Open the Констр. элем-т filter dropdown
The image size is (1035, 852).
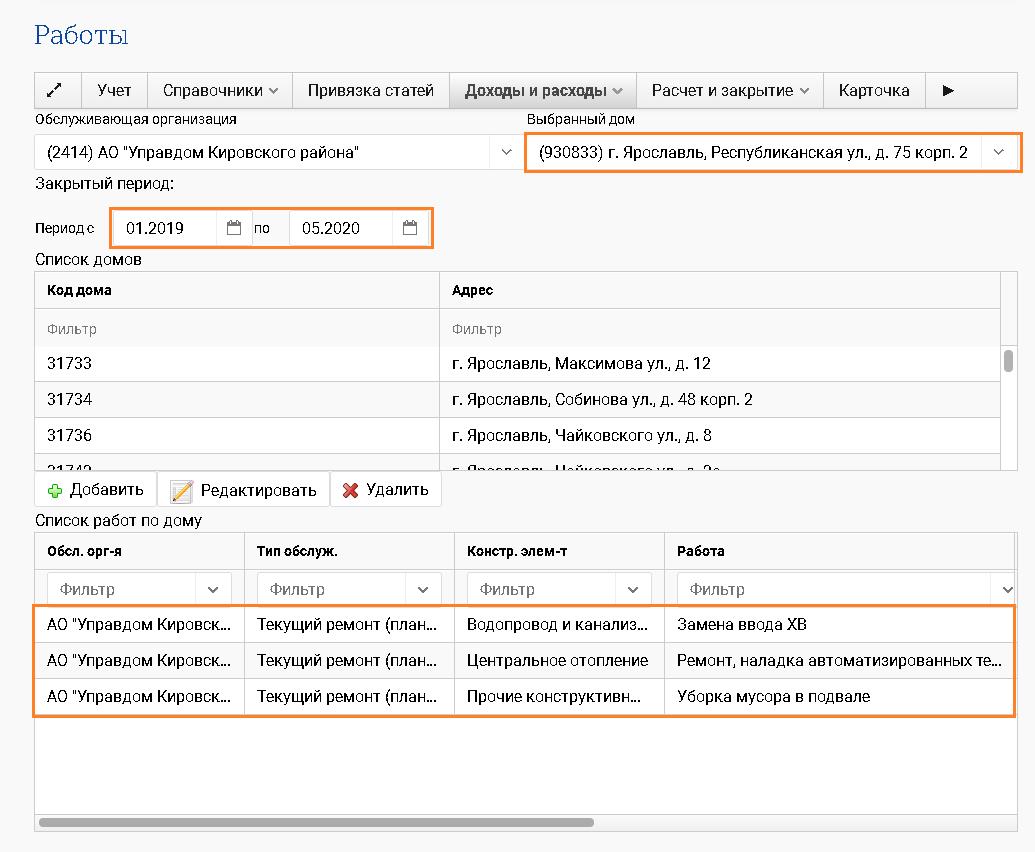point(633,589)
